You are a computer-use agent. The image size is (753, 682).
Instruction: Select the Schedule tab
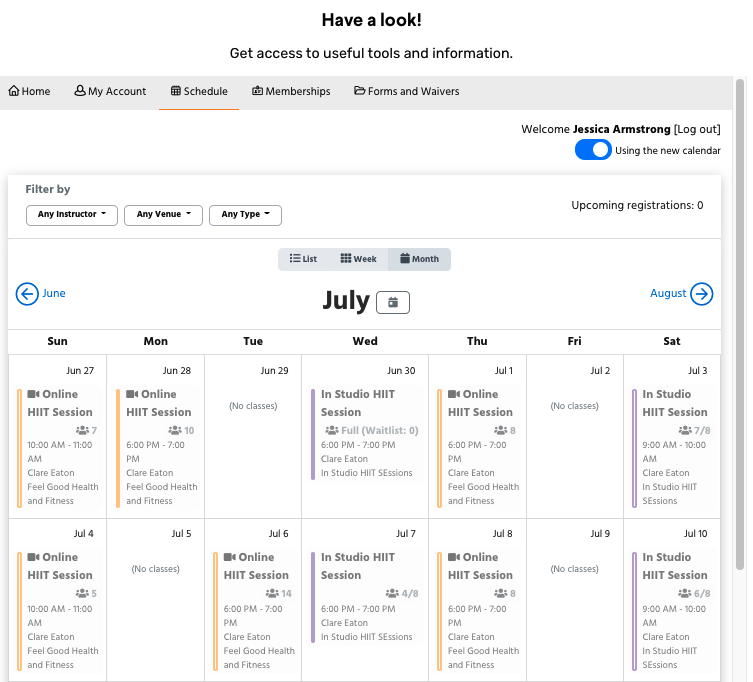(199, 91)
